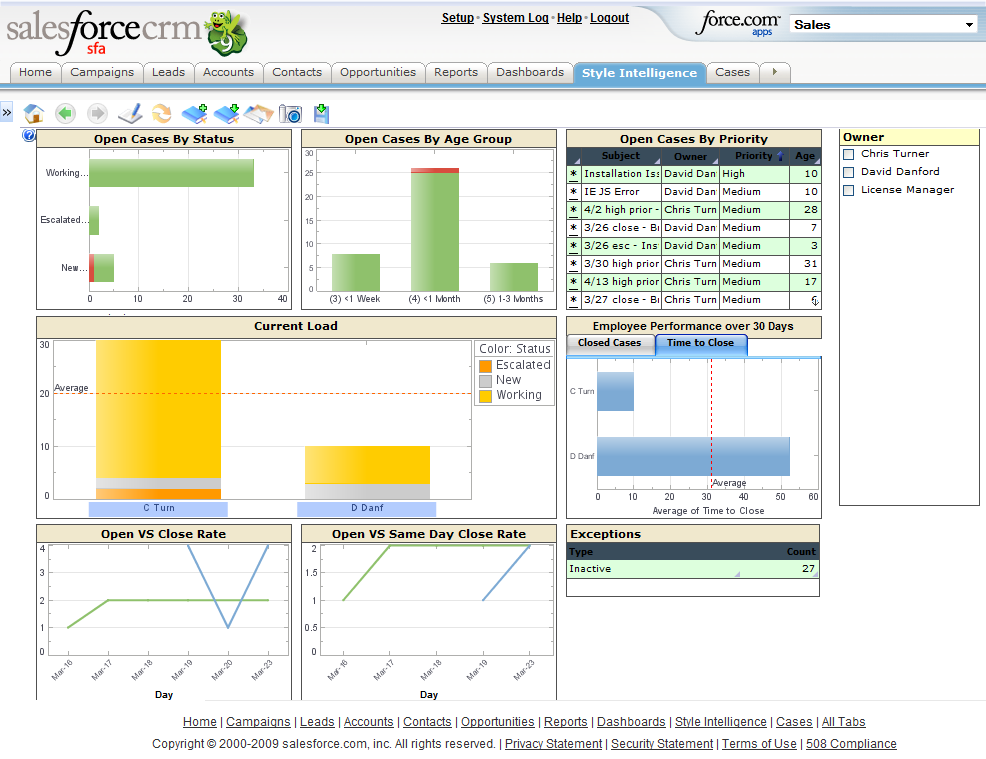Open the Contacts tab
The image size is (986, 759).
(x=297, y=72)
